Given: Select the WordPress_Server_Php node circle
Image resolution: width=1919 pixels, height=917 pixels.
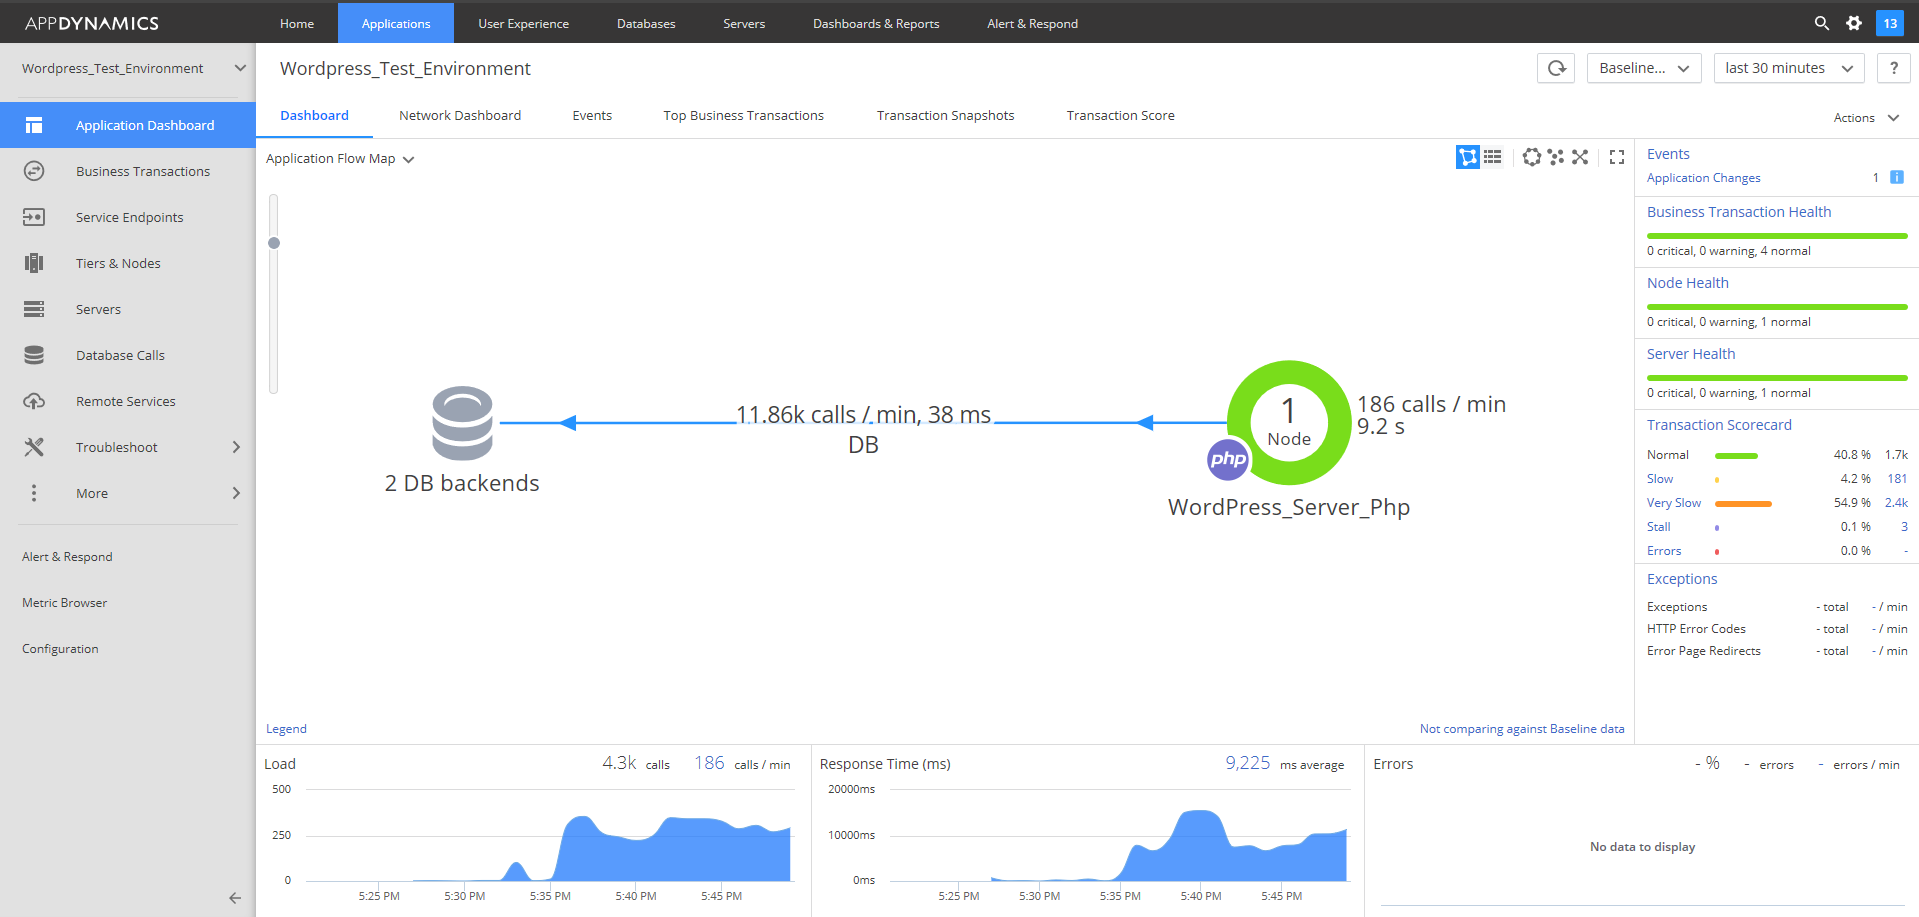Looking at the screenshot, I should coord(1289,422).
